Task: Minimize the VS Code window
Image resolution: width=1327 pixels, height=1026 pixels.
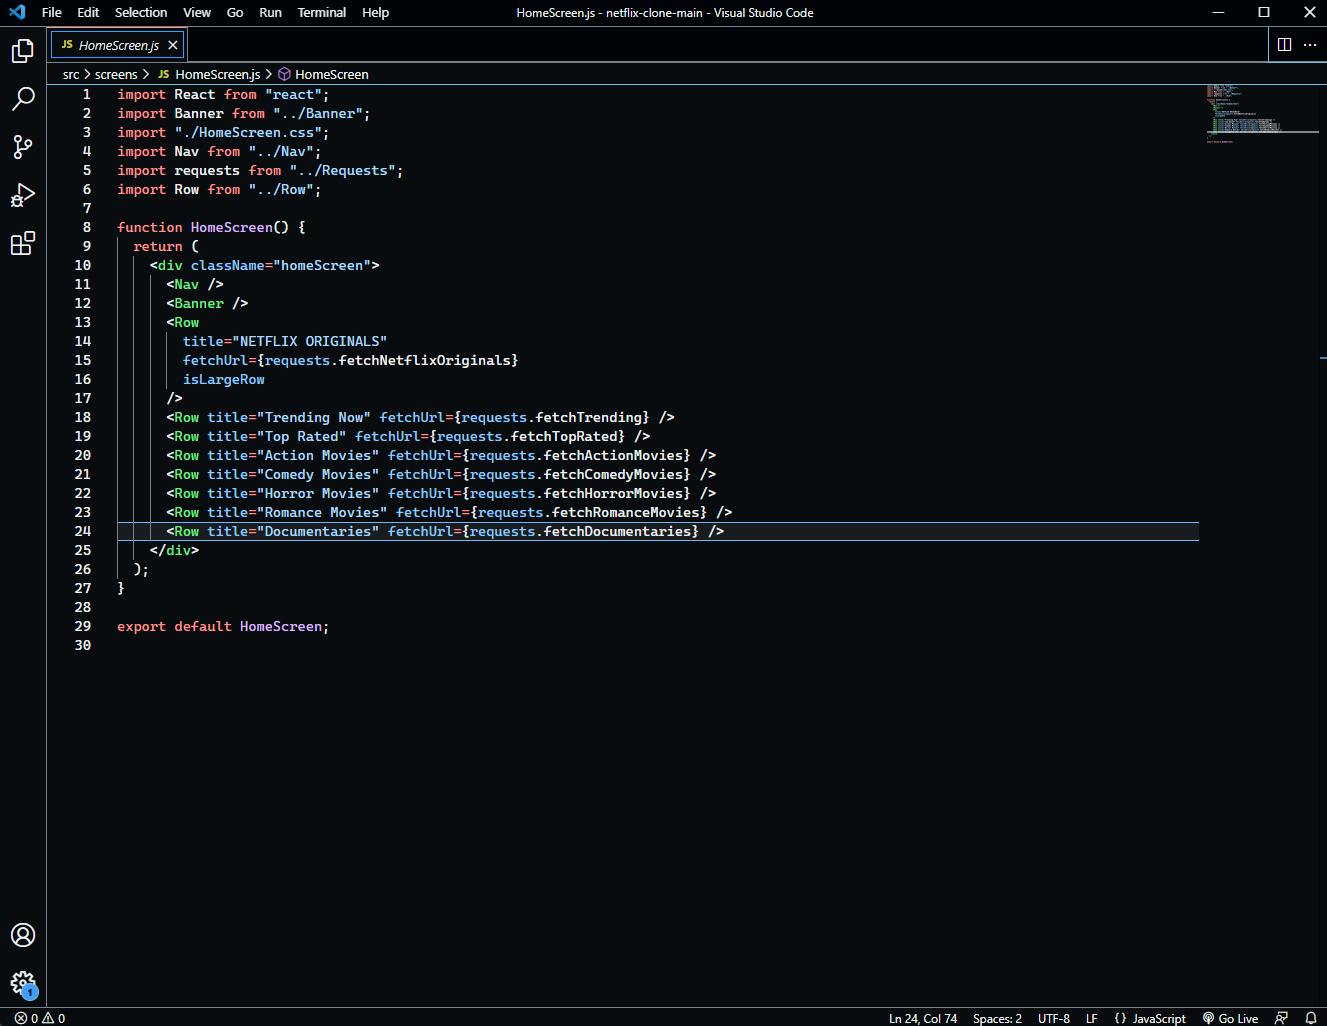Action: click(1218, 12)
